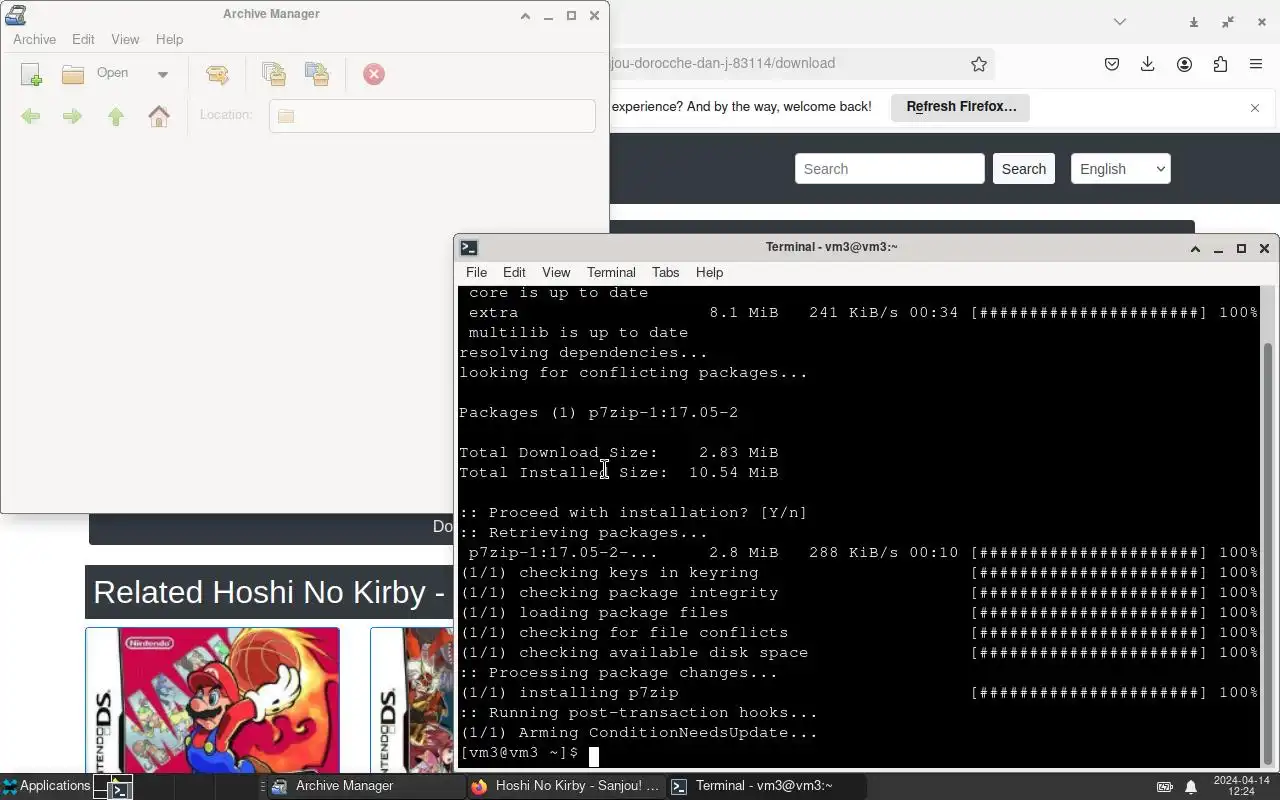Open the View menu in Terminal
The width and height of the screenshot is (1280, 800).
[x=556, y=272]
